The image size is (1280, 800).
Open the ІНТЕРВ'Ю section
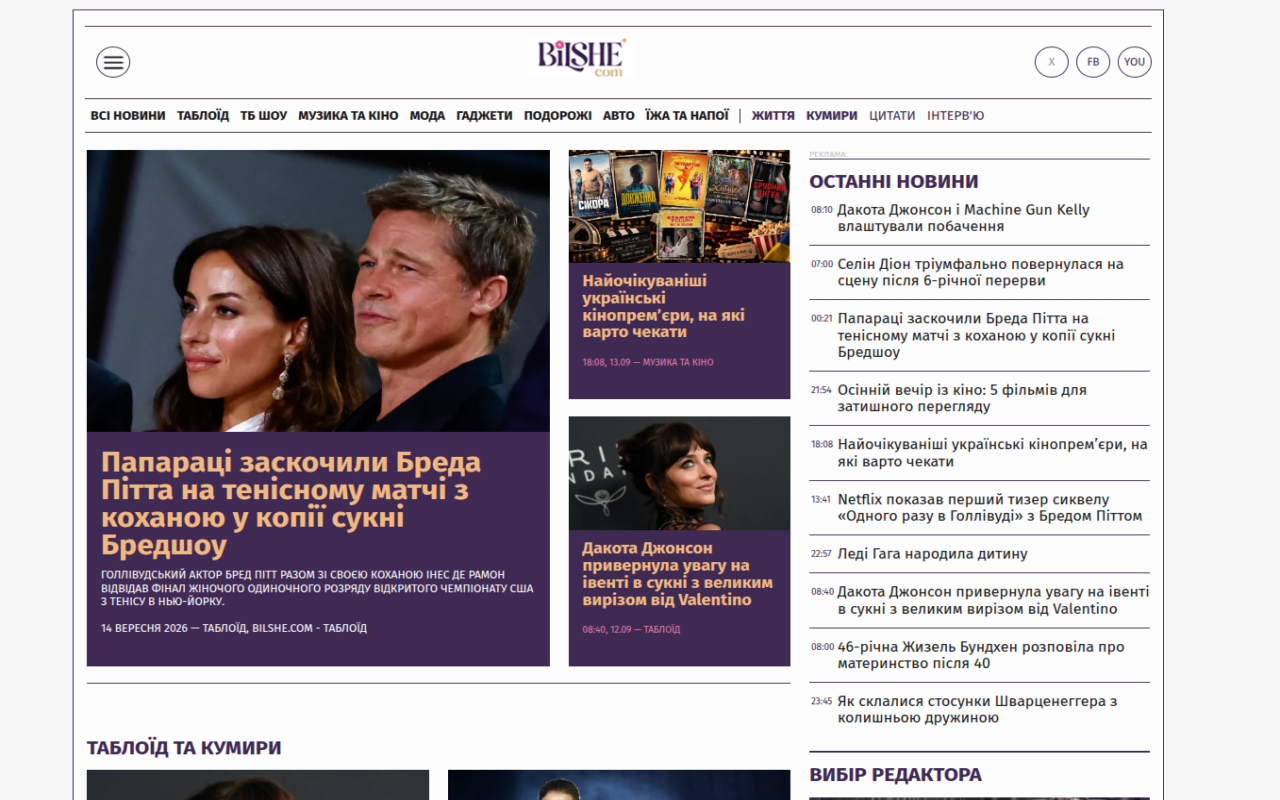click(x=955, y=116)
